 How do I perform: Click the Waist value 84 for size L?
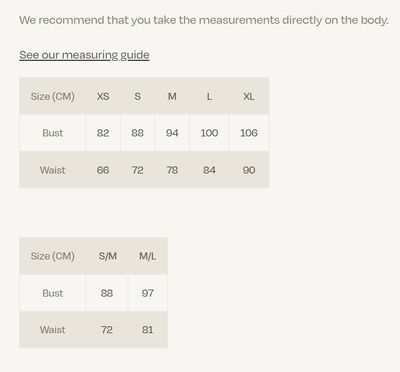click(x=209, y=170)
